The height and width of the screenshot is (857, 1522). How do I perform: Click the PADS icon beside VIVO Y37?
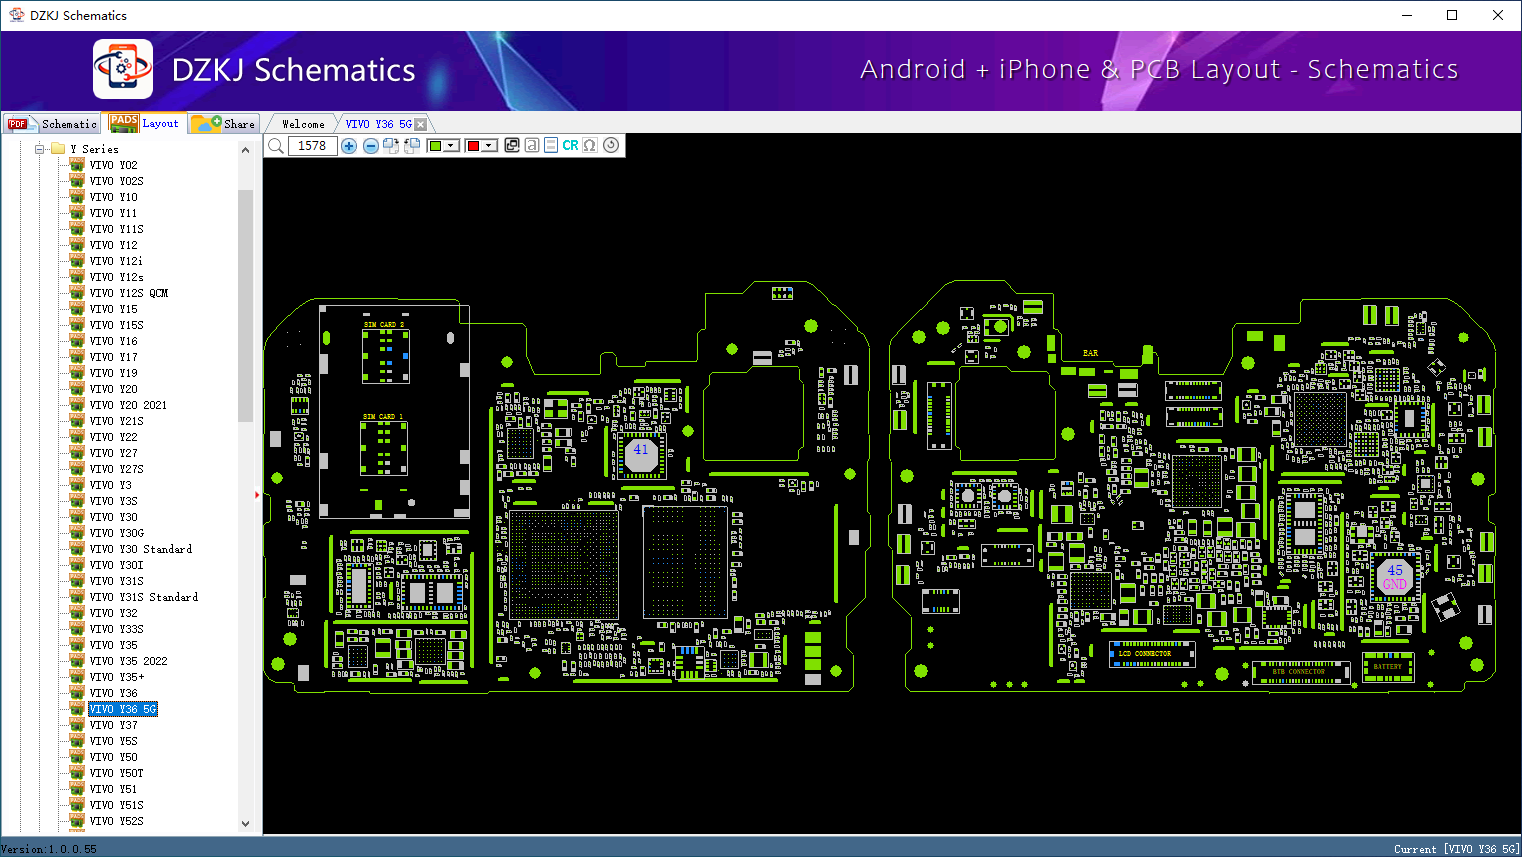pyautogui.click(x=77, y=725)
